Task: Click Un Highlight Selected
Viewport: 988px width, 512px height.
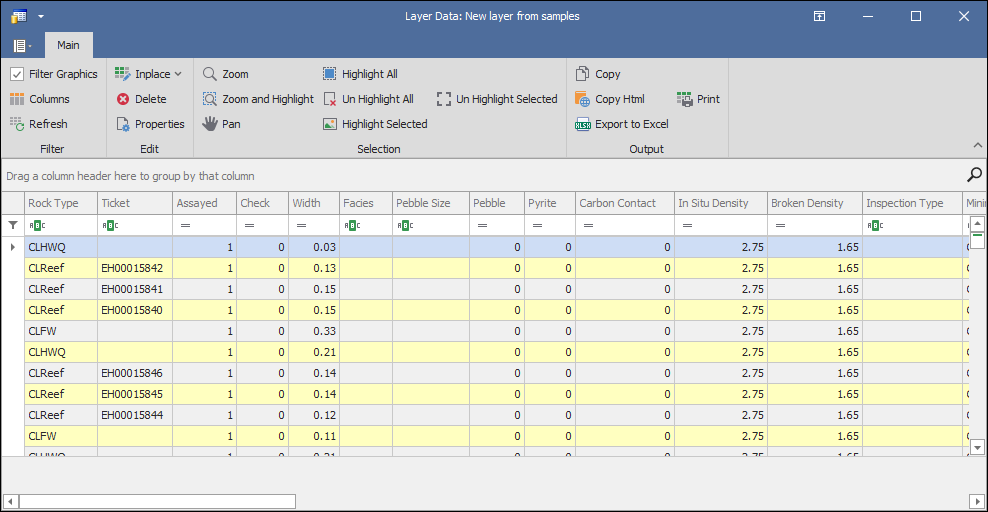Action: click(x=497, y=99)
